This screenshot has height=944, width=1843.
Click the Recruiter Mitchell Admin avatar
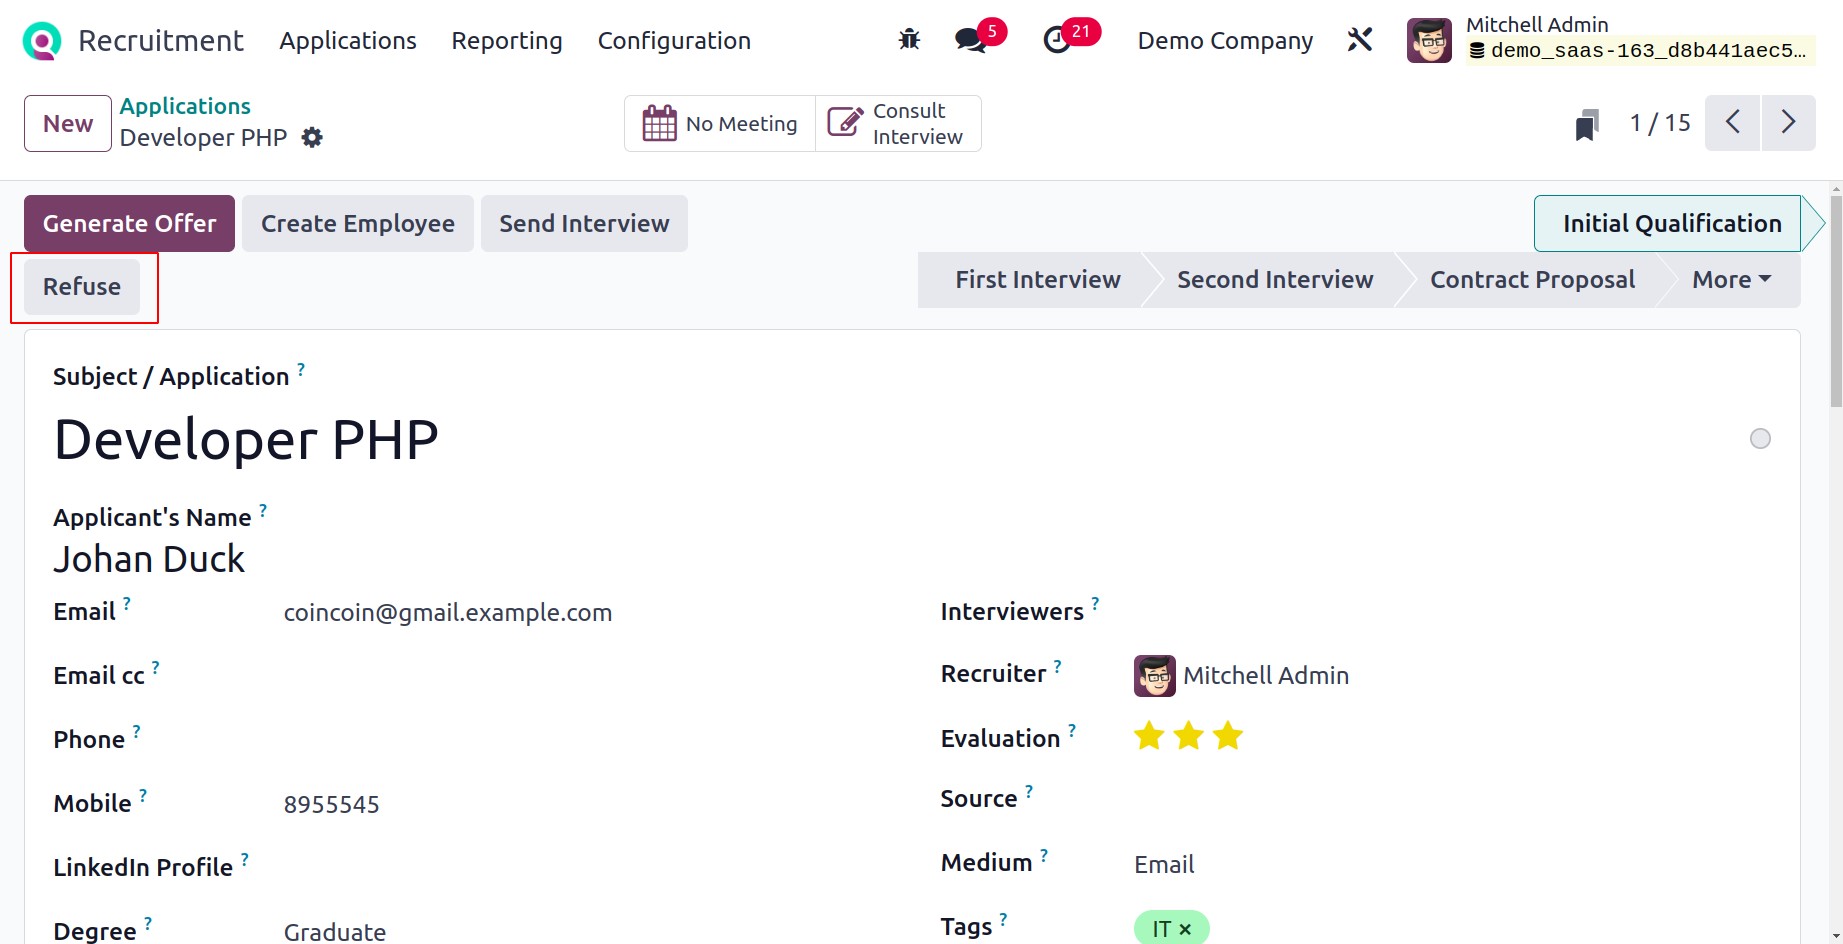[1154, 676]
